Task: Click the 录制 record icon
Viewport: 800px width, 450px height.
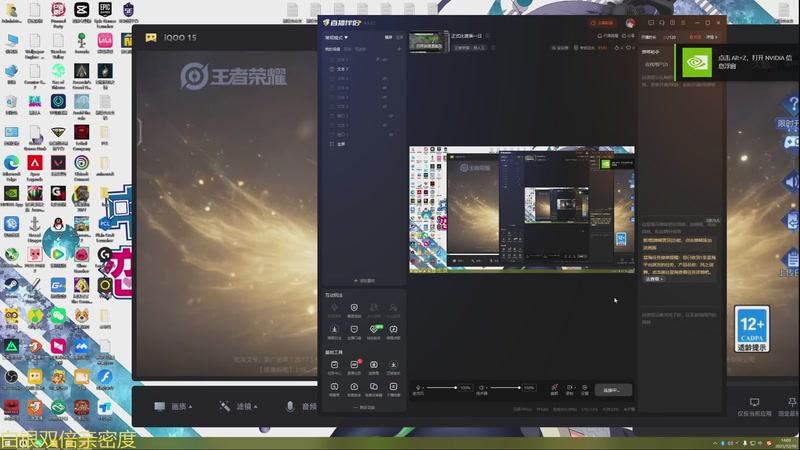Action: click(569, 390)
